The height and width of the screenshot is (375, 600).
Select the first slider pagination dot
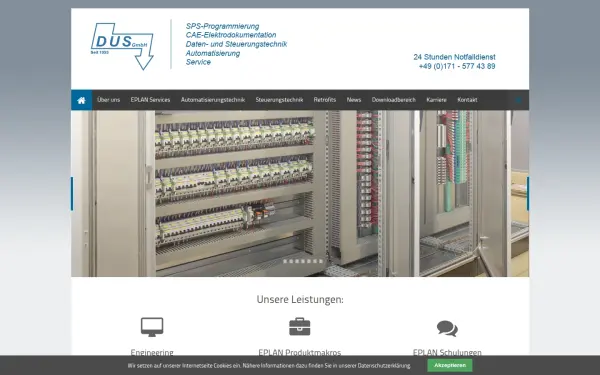(x=285, y=261)
